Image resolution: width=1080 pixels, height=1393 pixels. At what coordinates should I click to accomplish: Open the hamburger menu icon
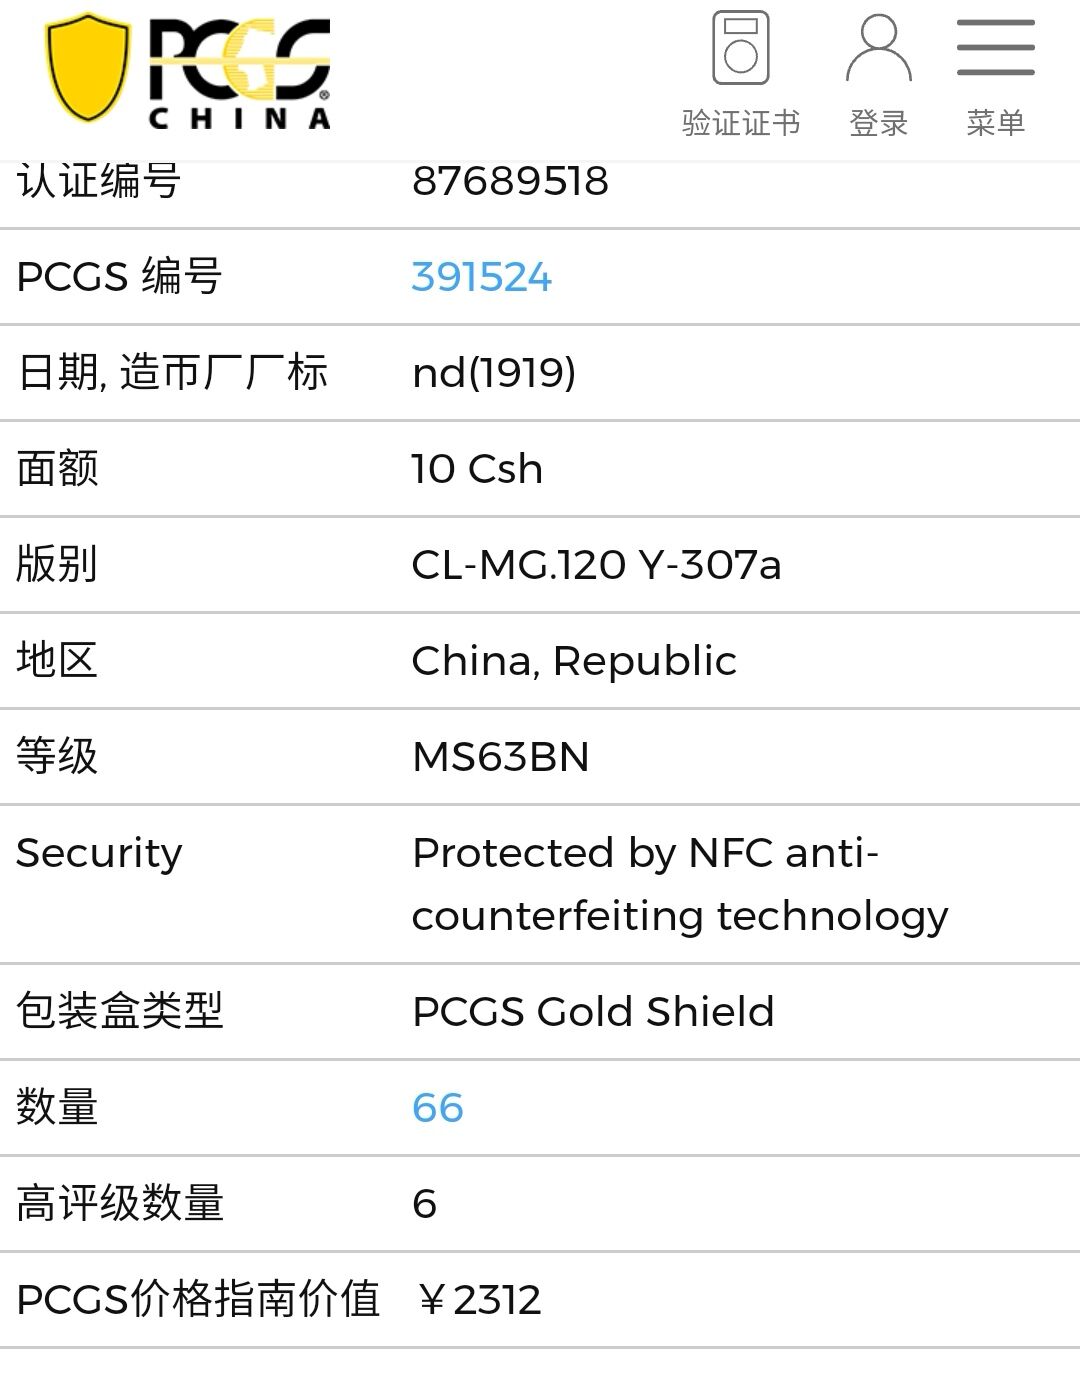click(995, 47)
